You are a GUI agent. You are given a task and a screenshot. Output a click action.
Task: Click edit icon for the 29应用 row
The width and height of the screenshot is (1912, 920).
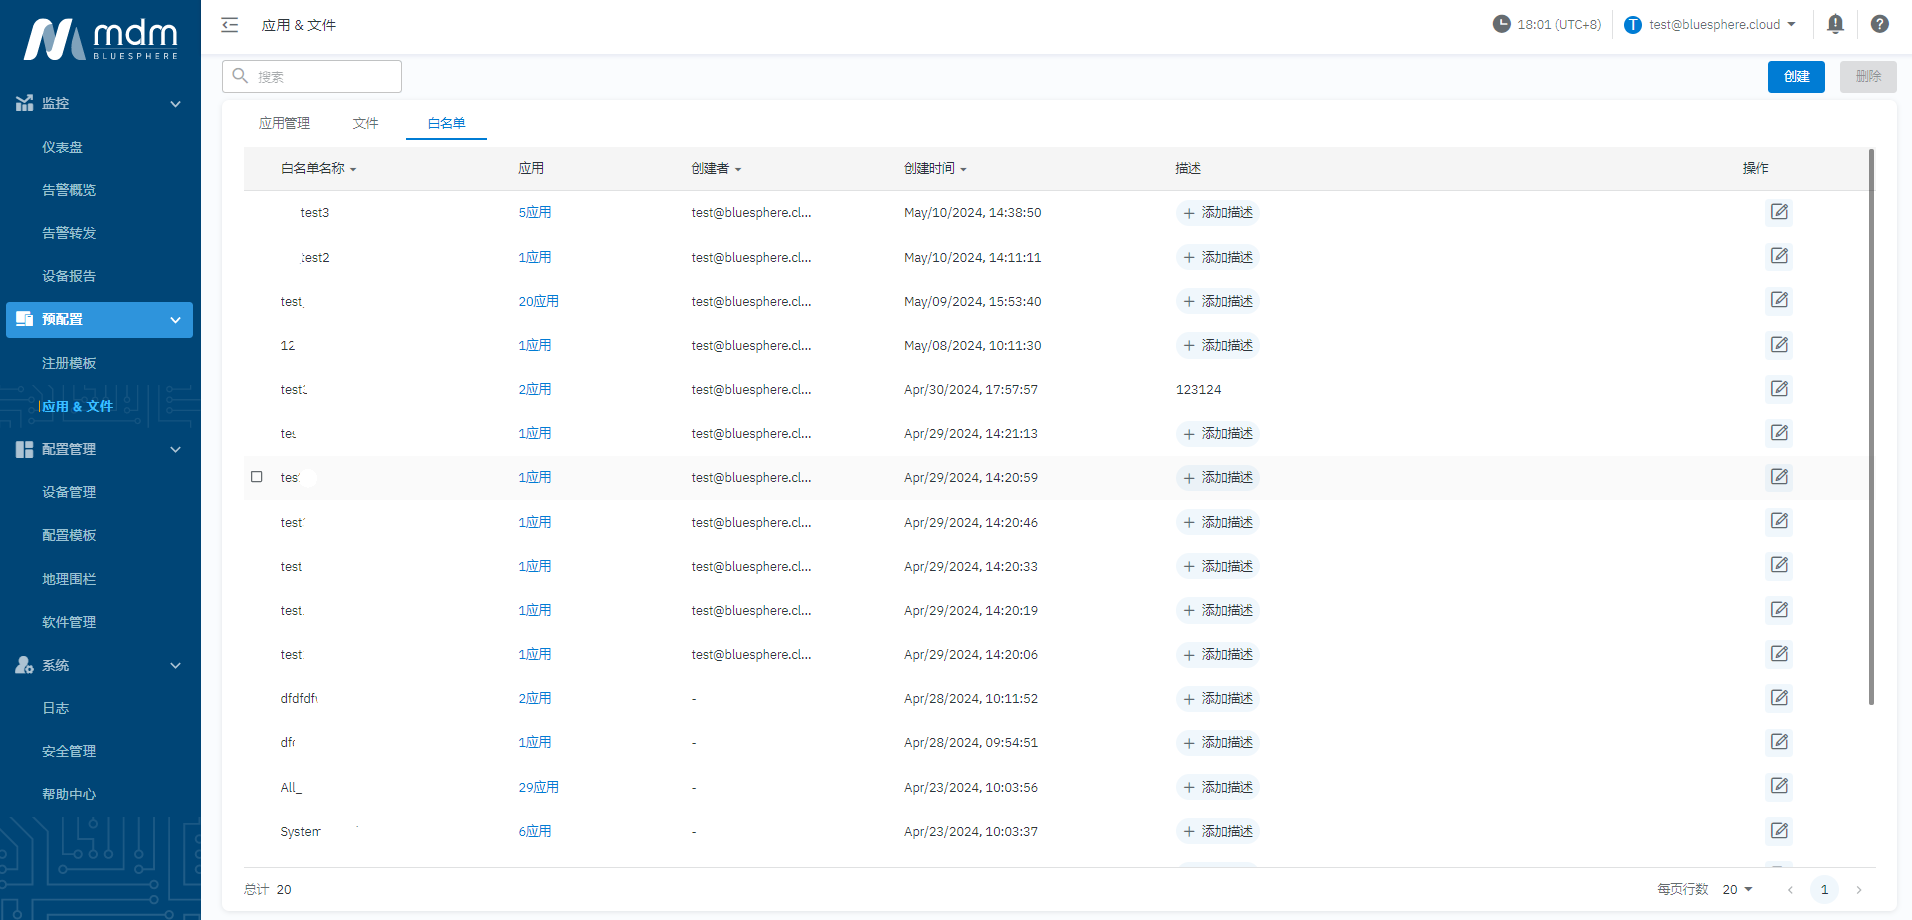click(x=1779, y=786)
